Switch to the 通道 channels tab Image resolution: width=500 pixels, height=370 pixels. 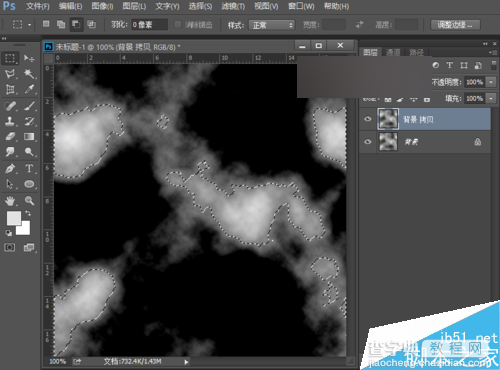(x=393, y=52)
